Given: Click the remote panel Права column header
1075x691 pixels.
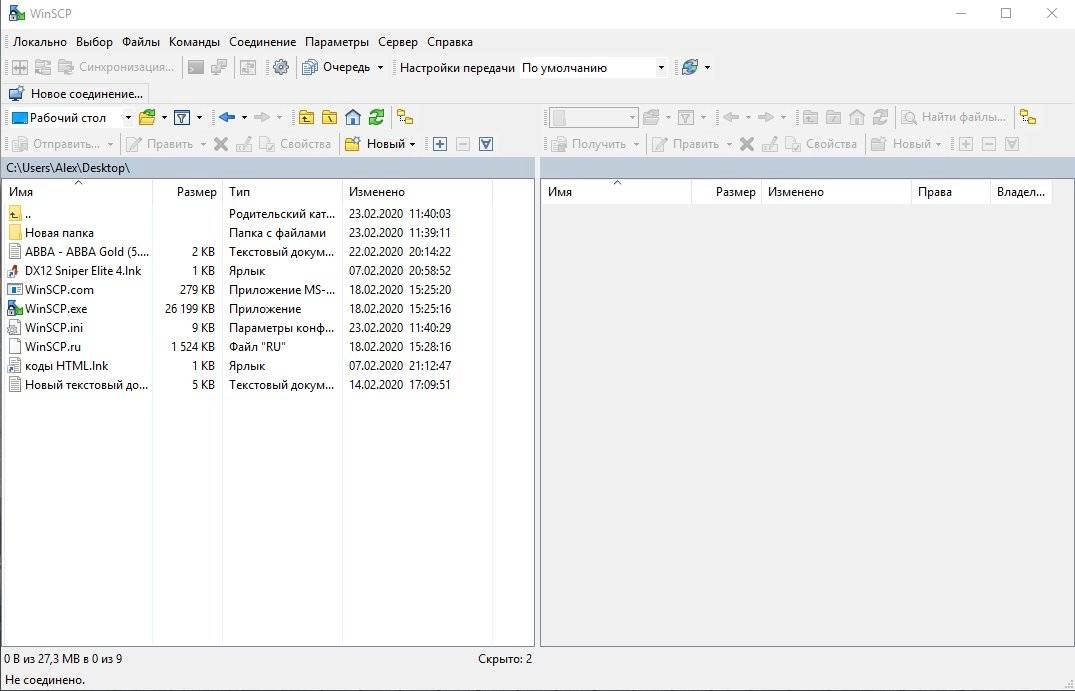Looking at the screenshot, I should (x=950, y=192).
